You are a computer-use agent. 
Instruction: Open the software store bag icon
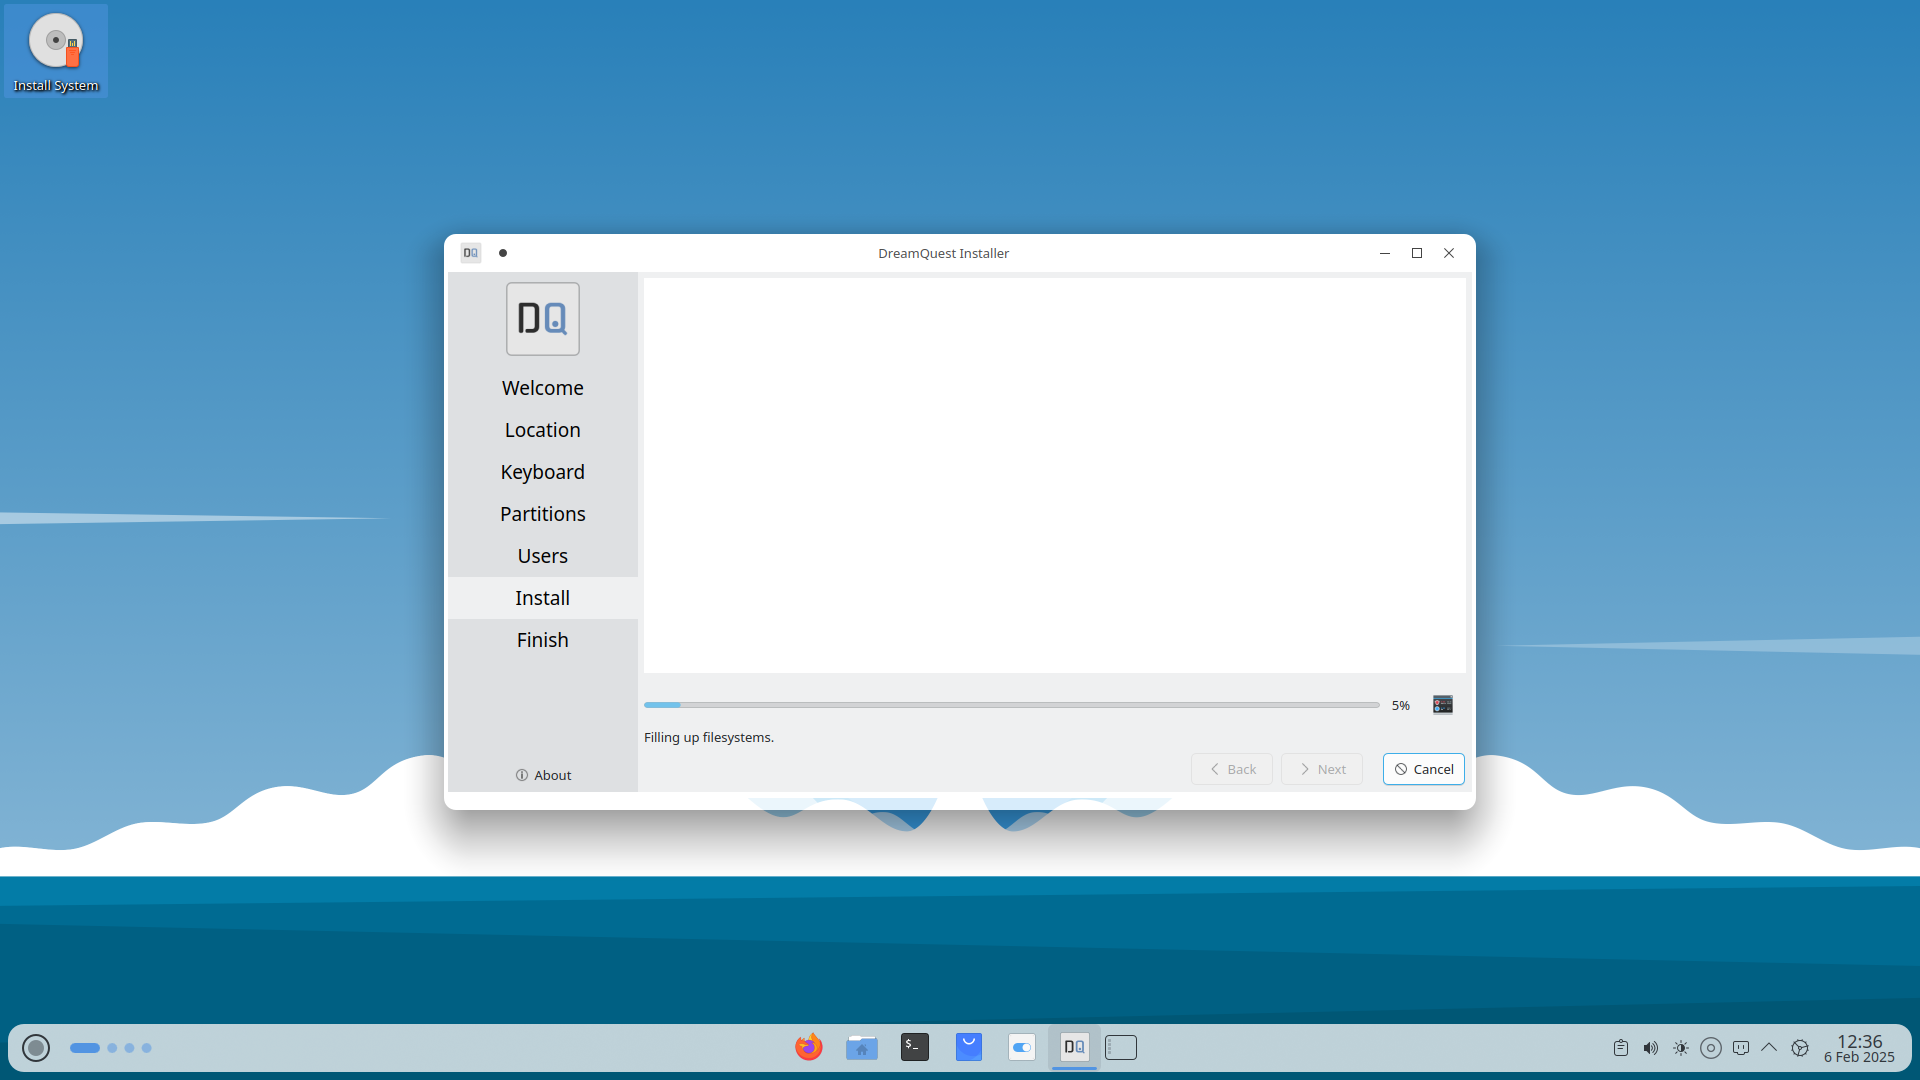(x=968, y=1047)
